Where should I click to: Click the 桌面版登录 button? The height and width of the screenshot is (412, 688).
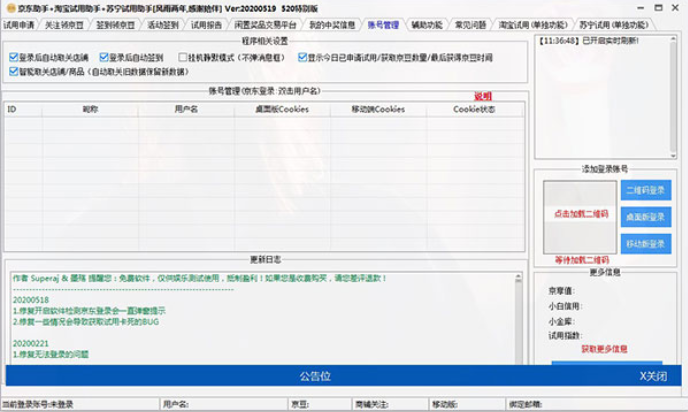click(645, 217)
